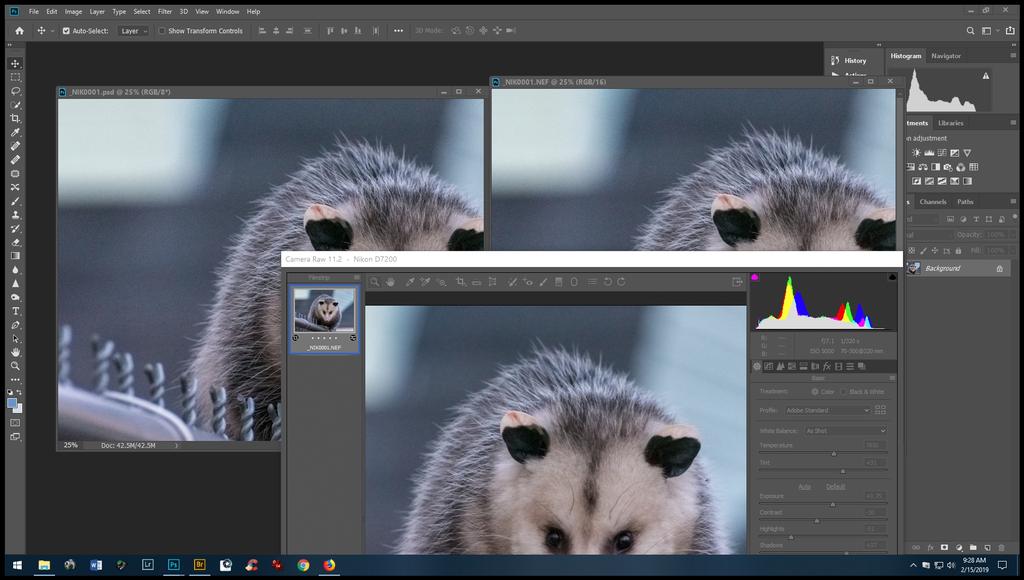Select the Hand tool in Camera Raw toolbar
Viewport: 1024px width, 580px height.
click(390, 282)
